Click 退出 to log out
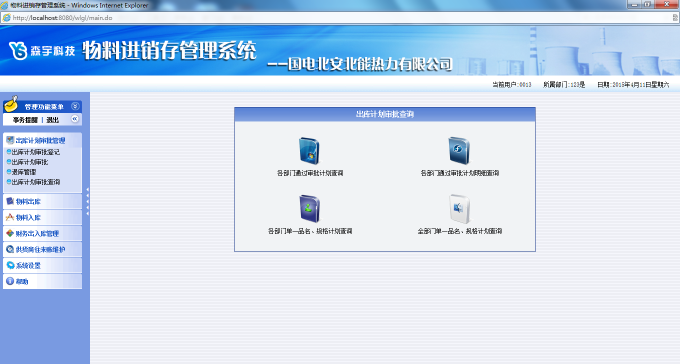The width and height of the screenshot is (680, 364). (x=52, y=120)
